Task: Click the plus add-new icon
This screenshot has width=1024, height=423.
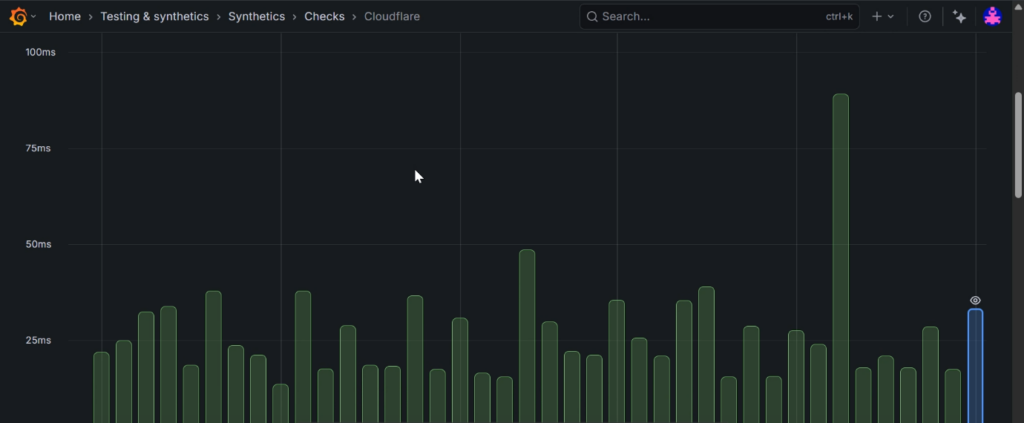Action: (877, 16)
